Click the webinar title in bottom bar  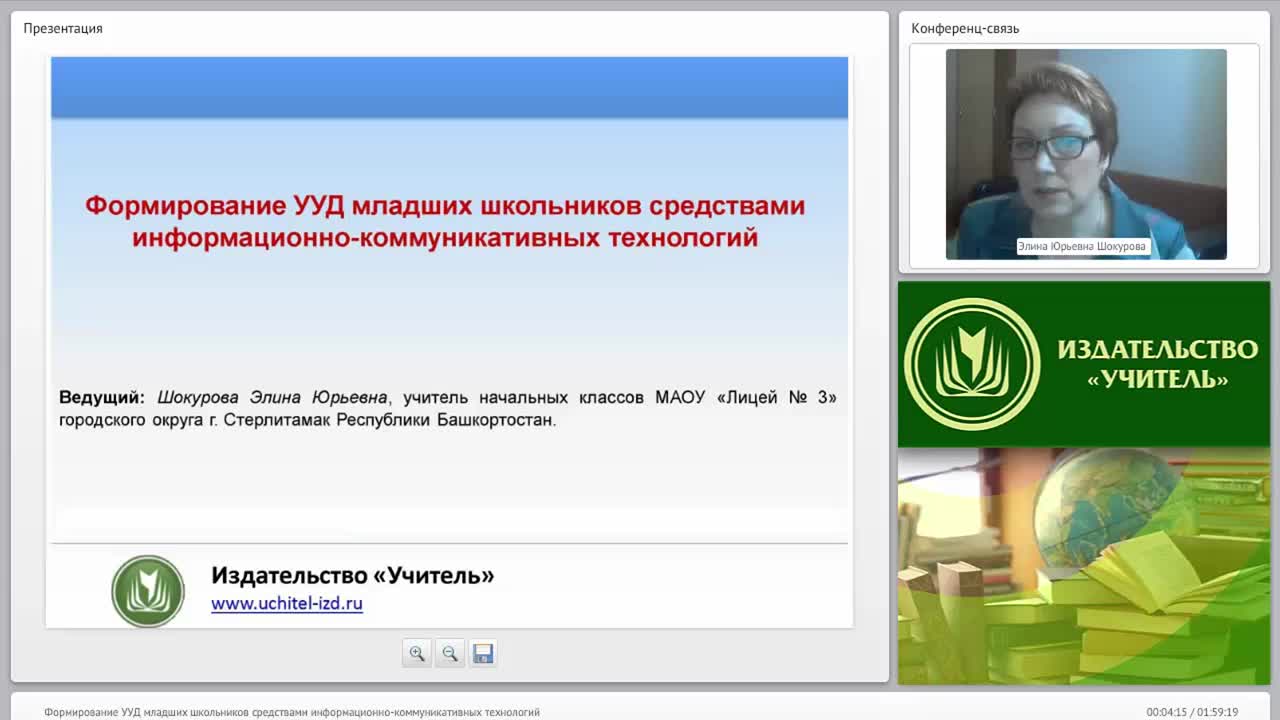(x=292, y=712)
